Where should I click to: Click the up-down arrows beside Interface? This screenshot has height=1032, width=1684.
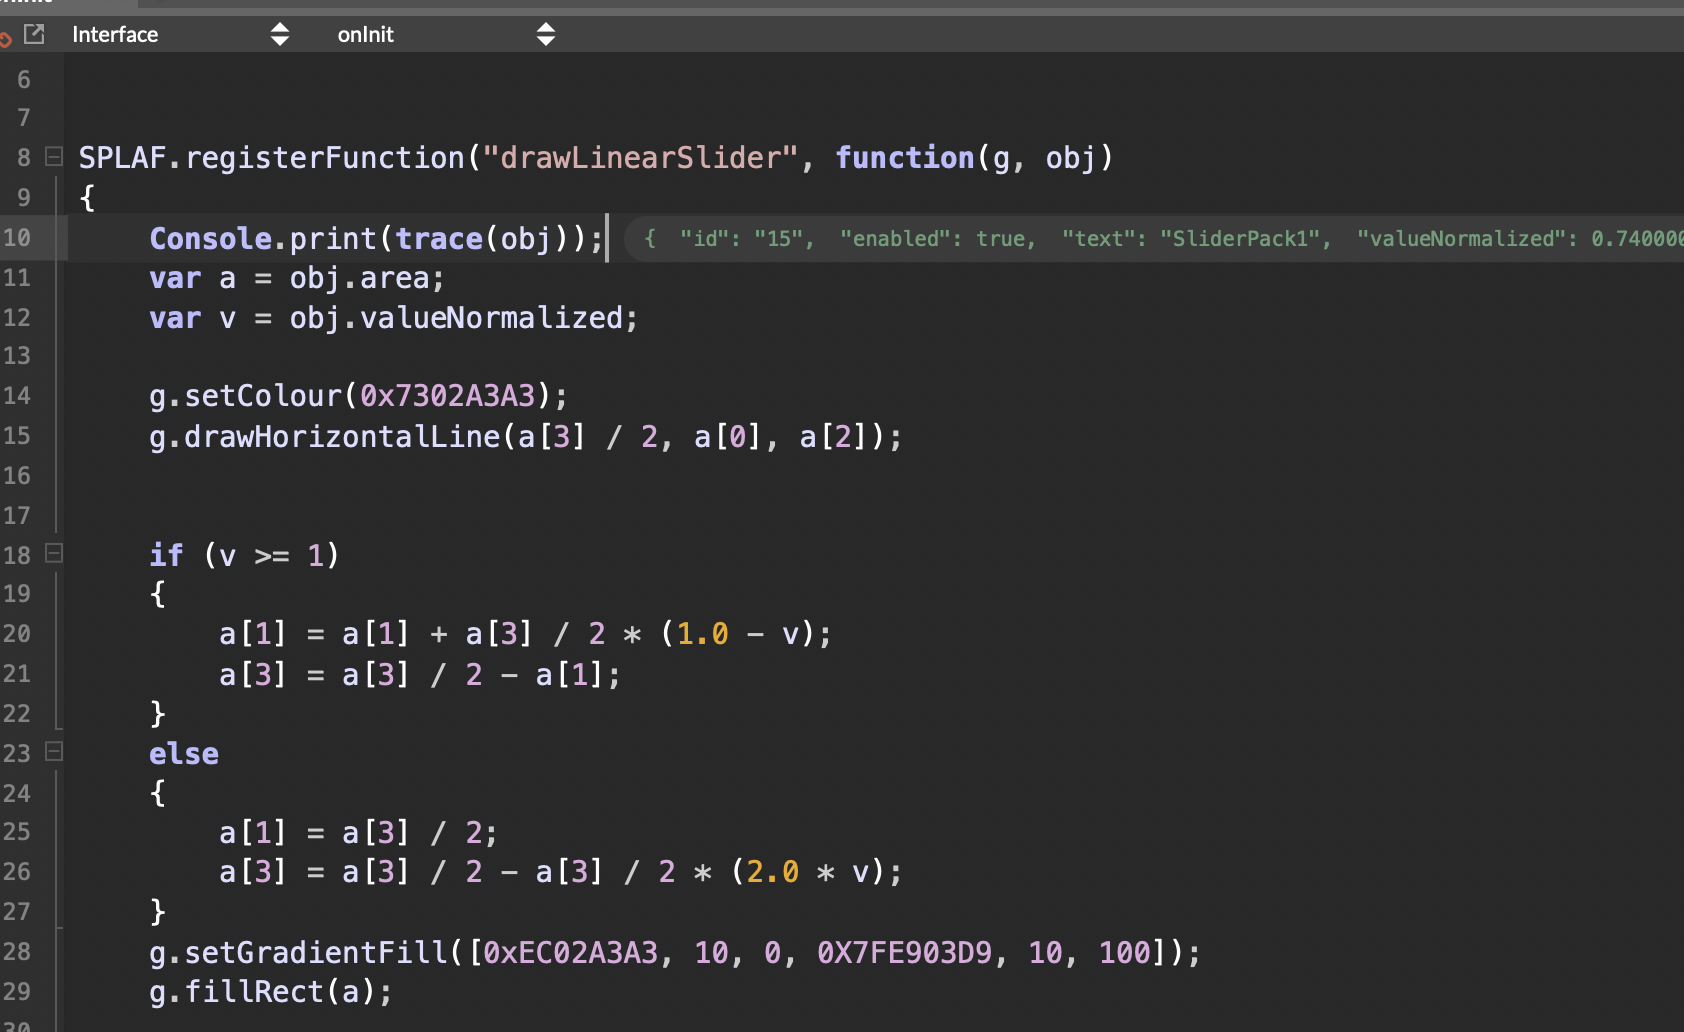click(x=280, y=35)
